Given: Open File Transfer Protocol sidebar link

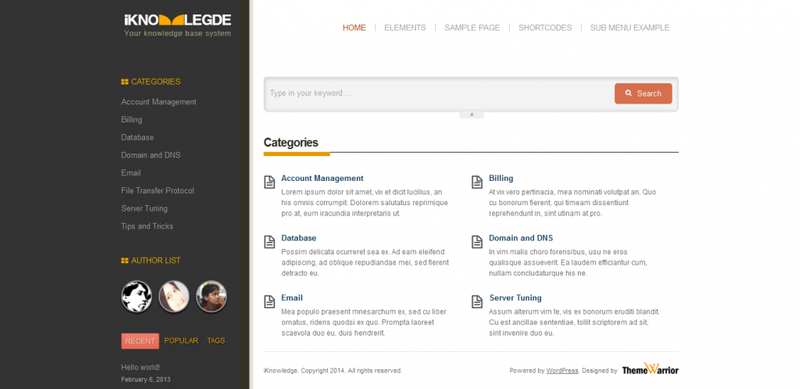Looking at the screenshot, I should [x=158, y=190].
